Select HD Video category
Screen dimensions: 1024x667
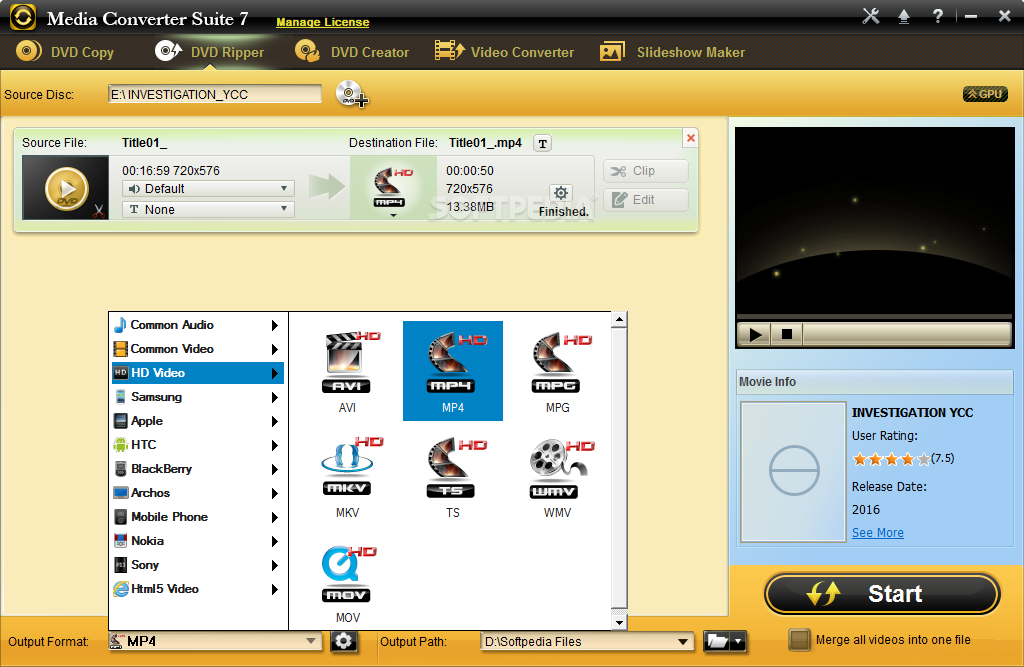(x=198, y=373)
